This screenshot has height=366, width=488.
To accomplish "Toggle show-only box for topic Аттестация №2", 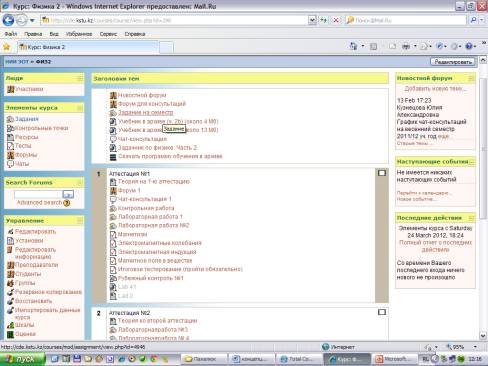I will [x=382, y=312].
